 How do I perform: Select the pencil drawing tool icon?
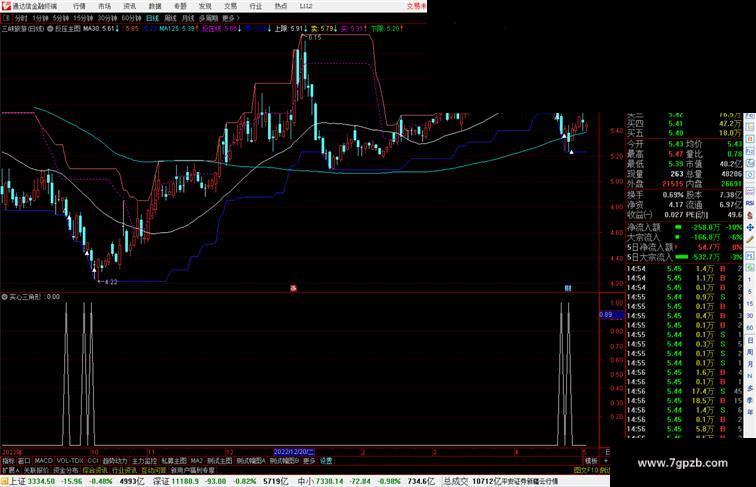[x=750, y=240]
